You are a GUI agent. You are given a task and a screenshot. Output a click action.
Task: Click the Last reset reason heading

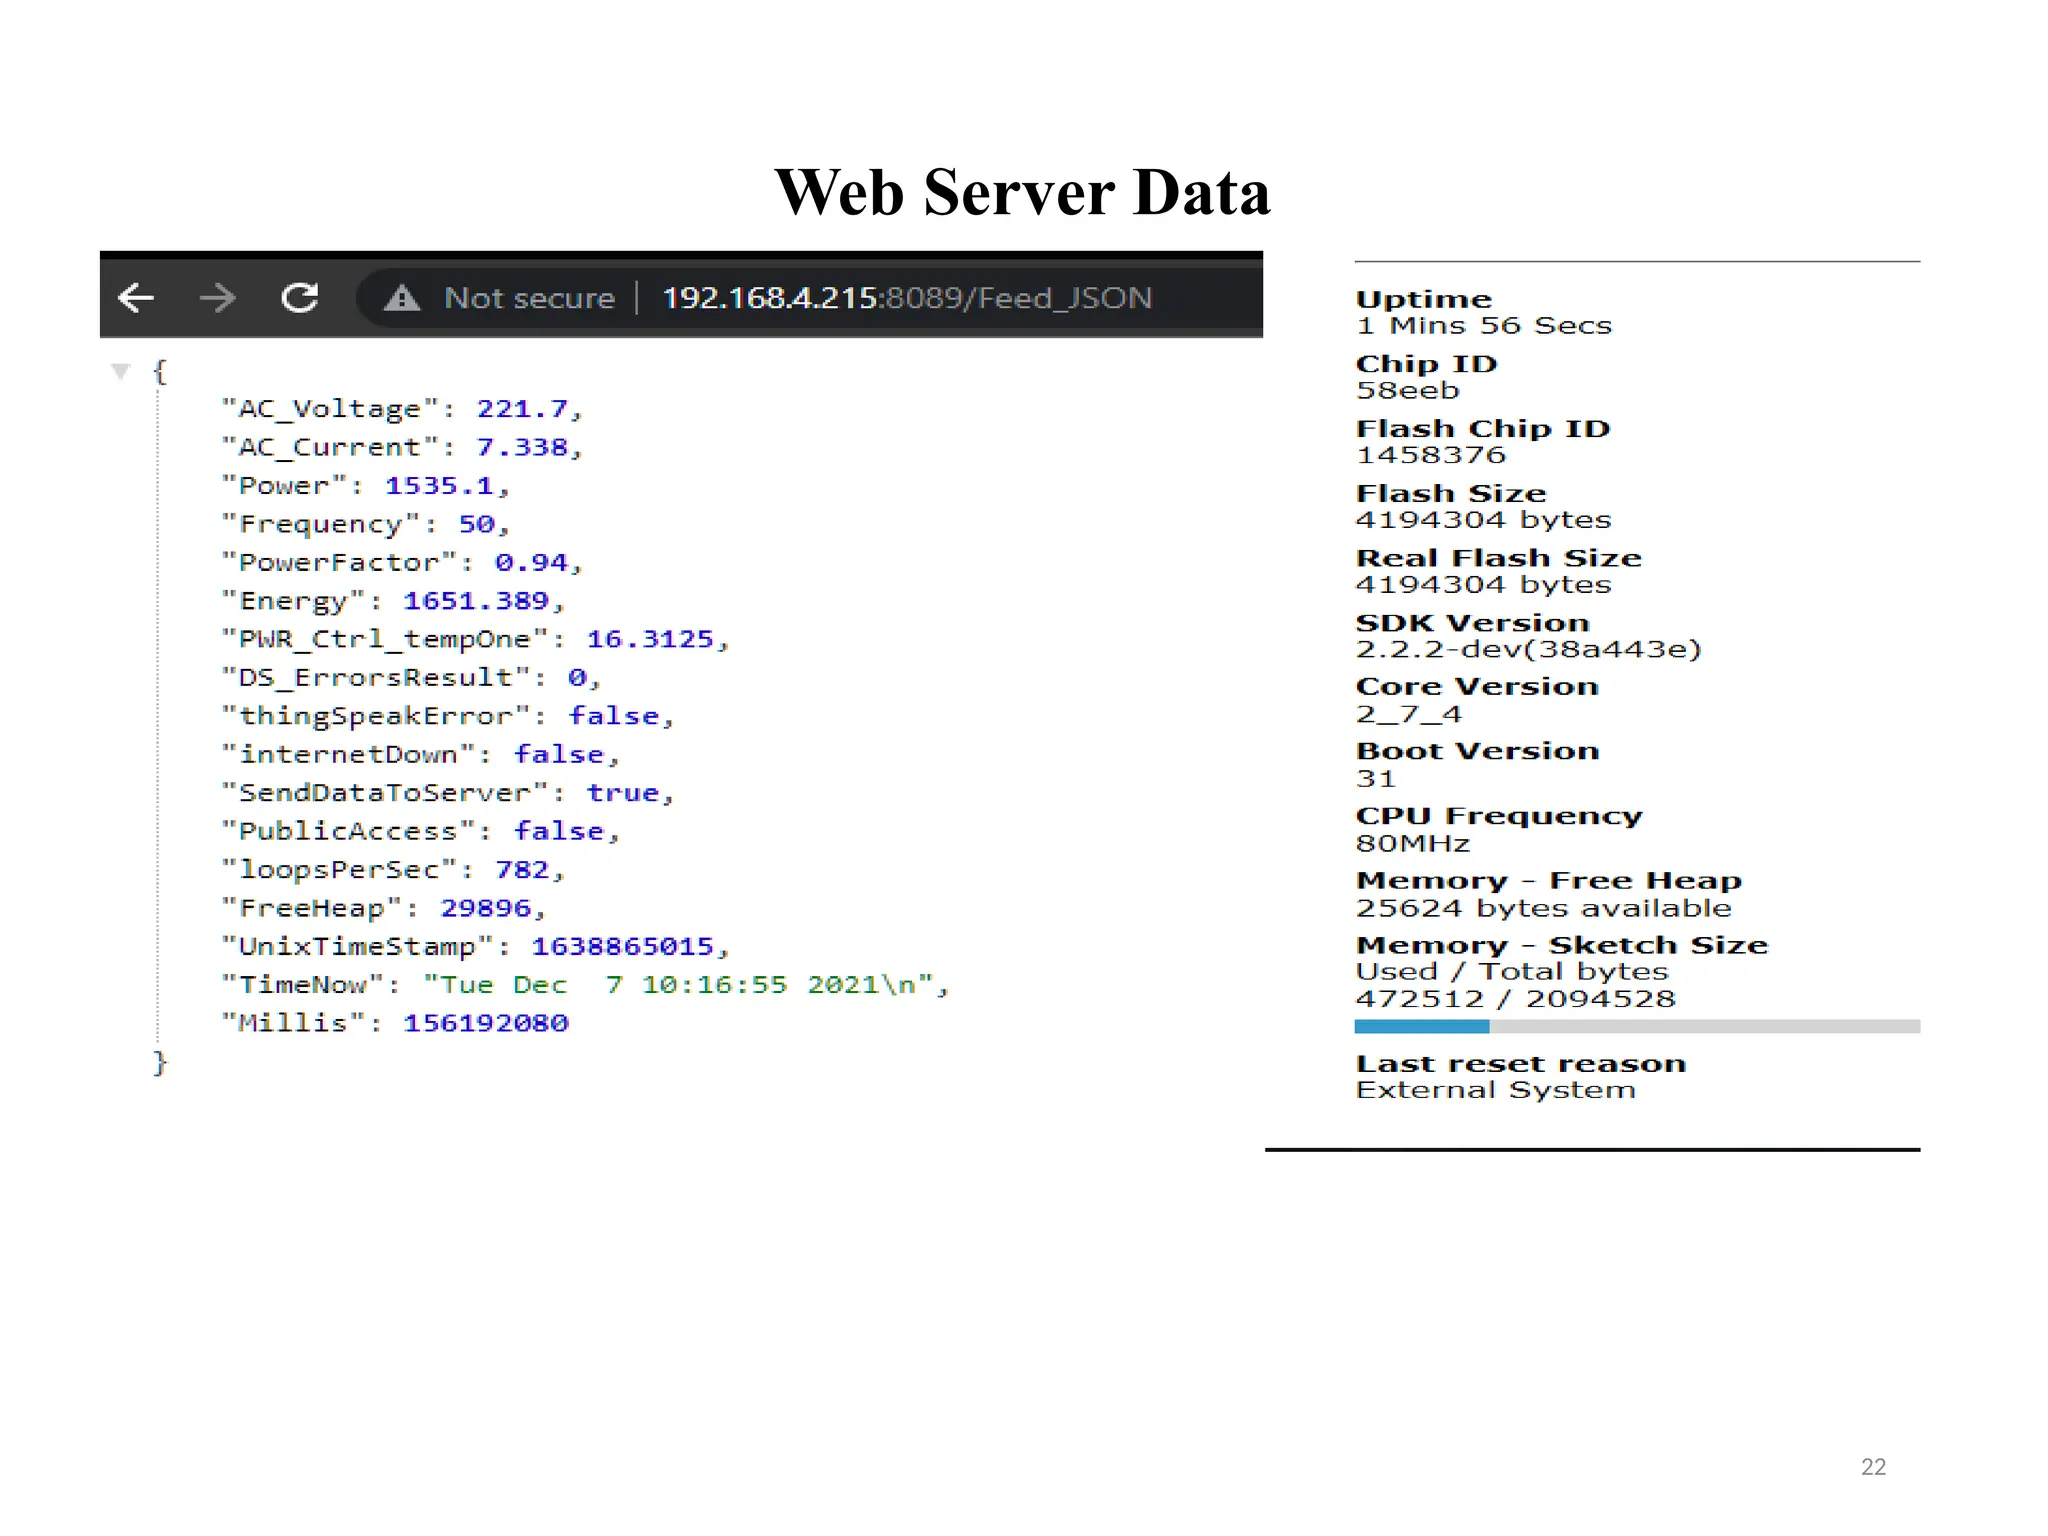[1521, 1064]
